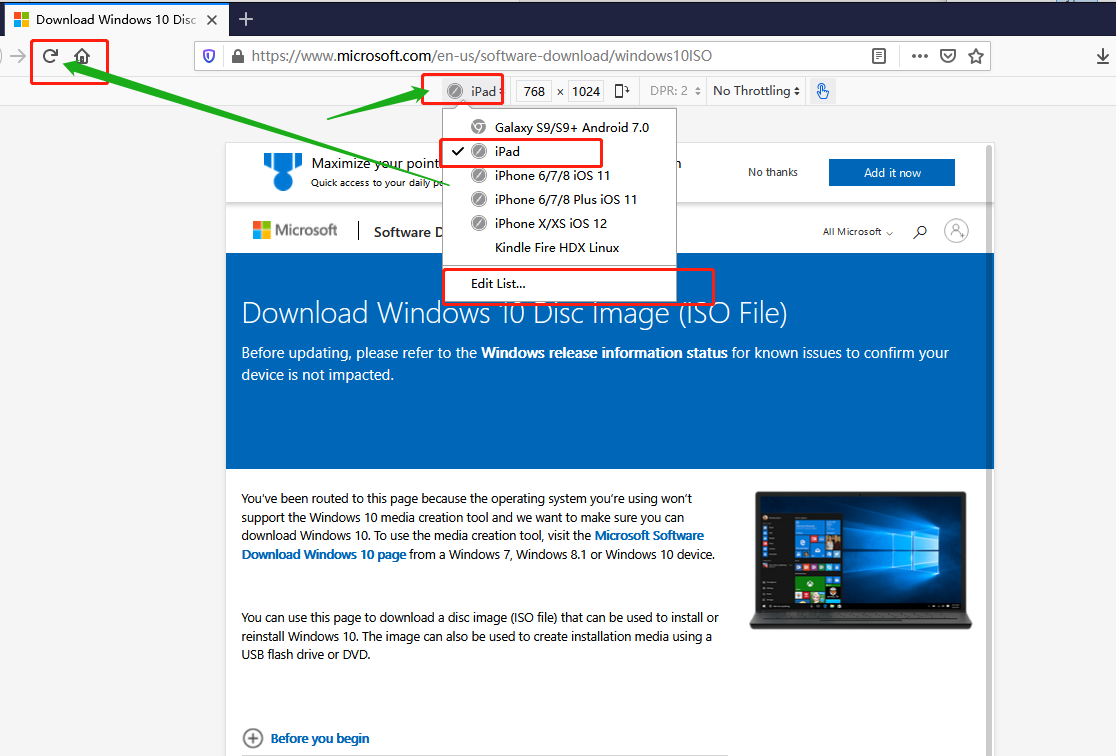Toggle reader view icon in address bar
This screenshot has width=1116, height=756.
coord(879,56)
